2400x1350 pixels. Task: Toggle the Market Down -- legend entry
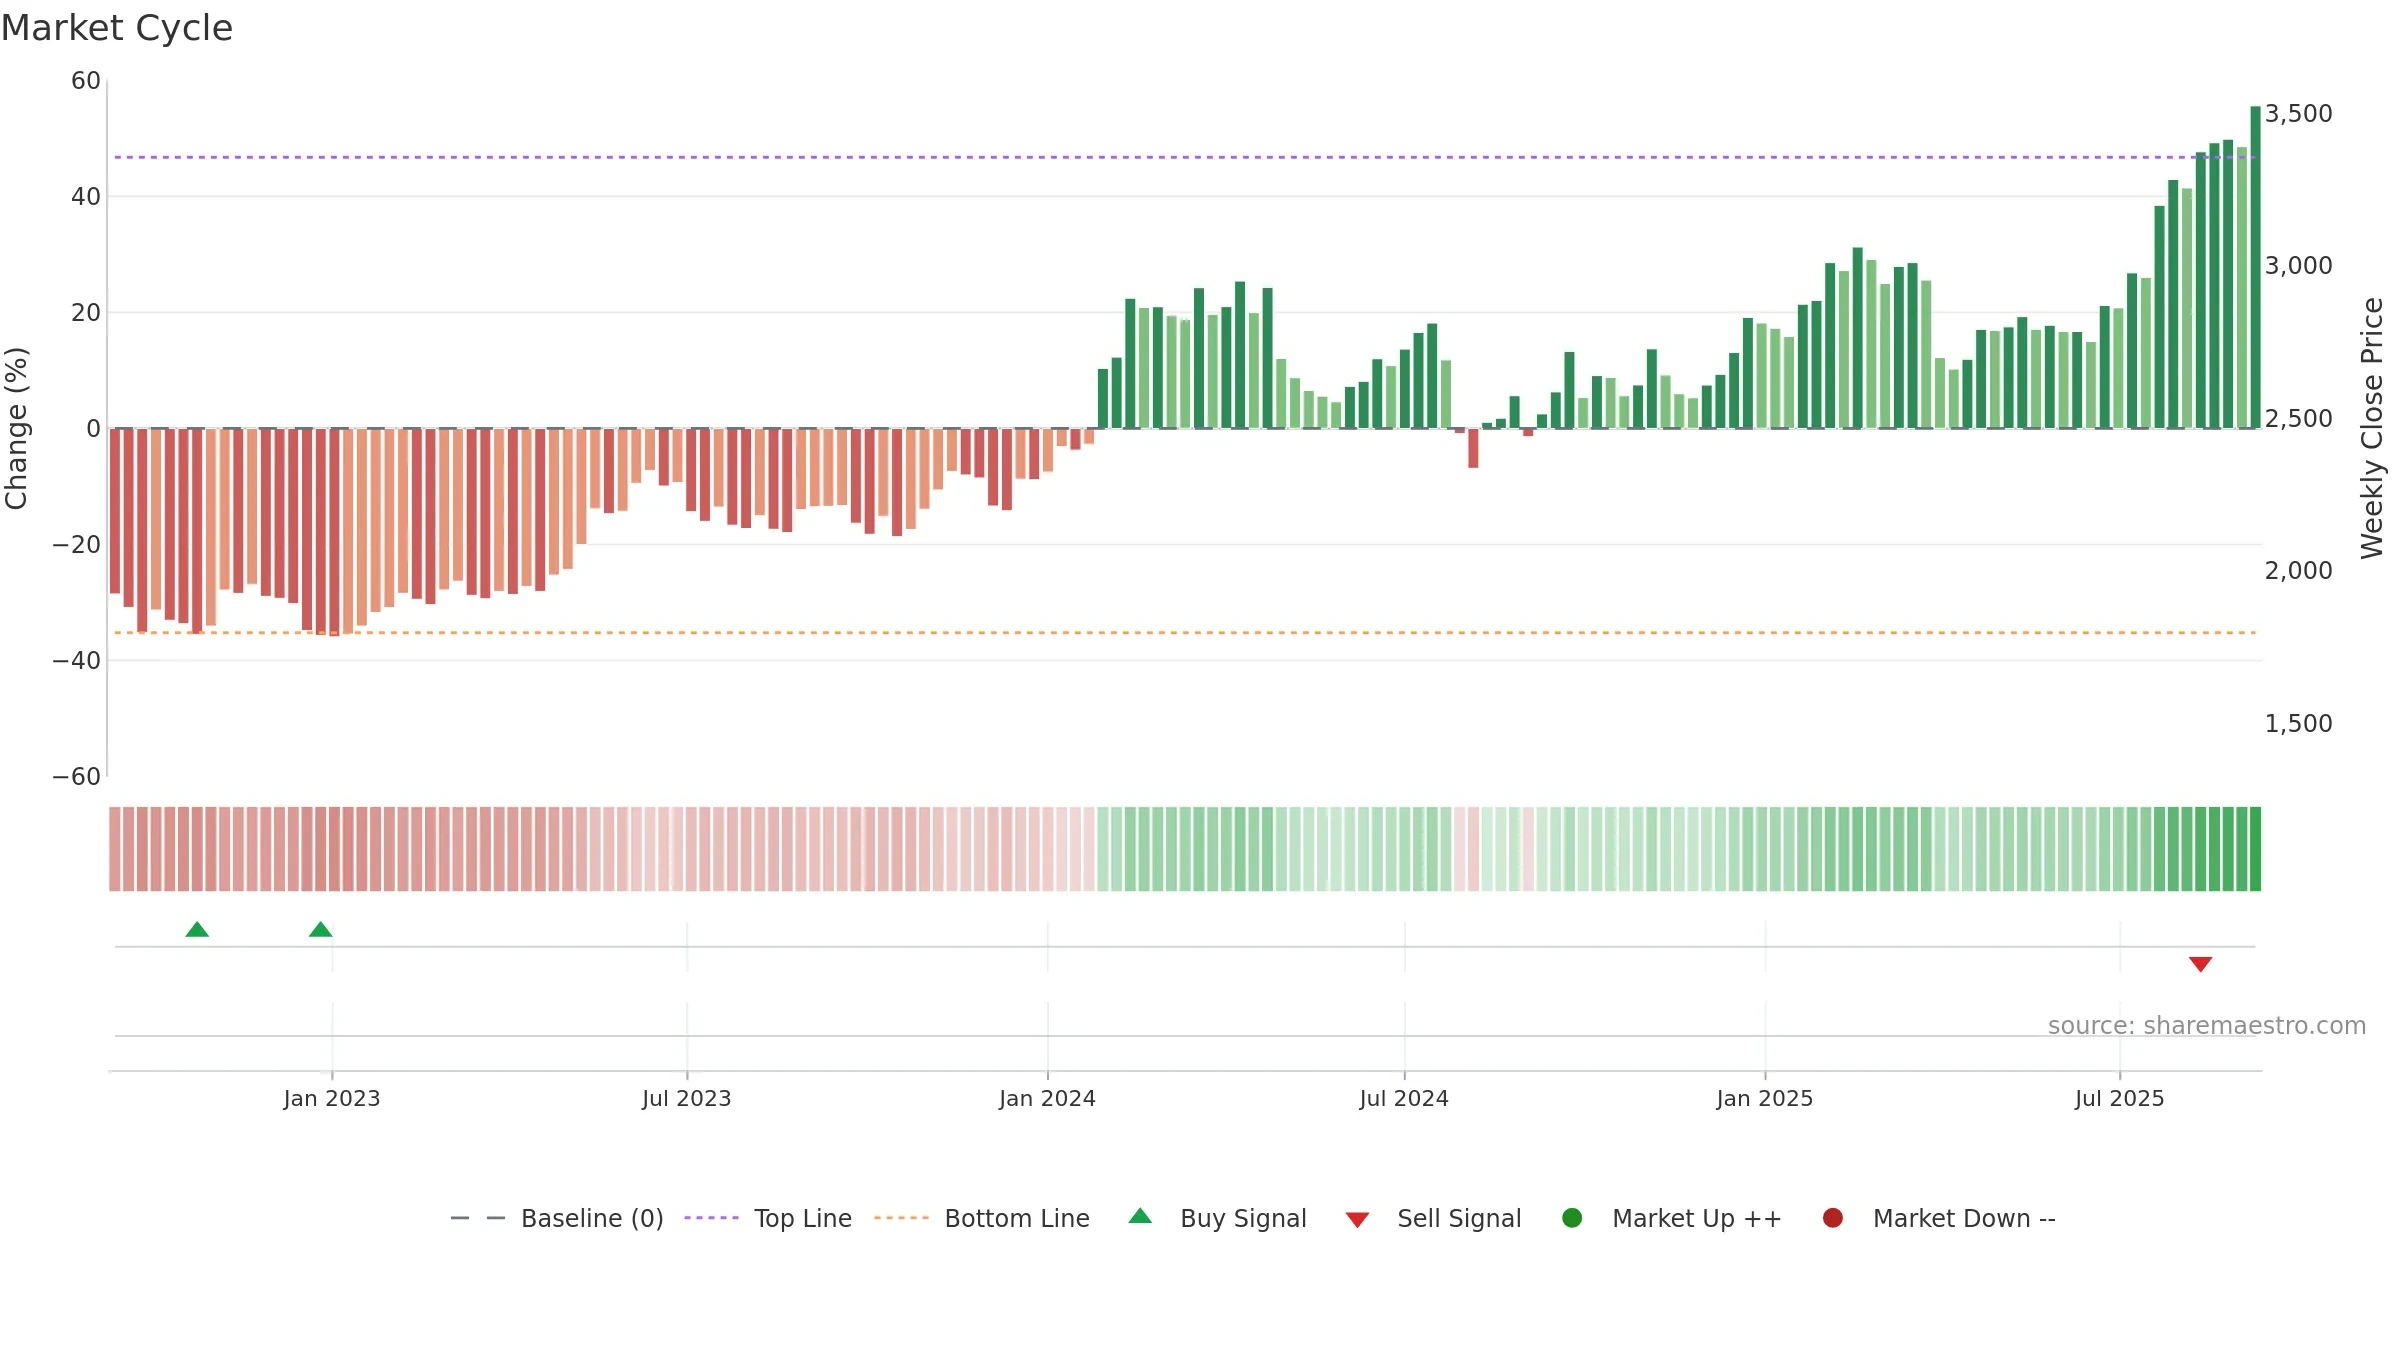tap(1938, 1218)
